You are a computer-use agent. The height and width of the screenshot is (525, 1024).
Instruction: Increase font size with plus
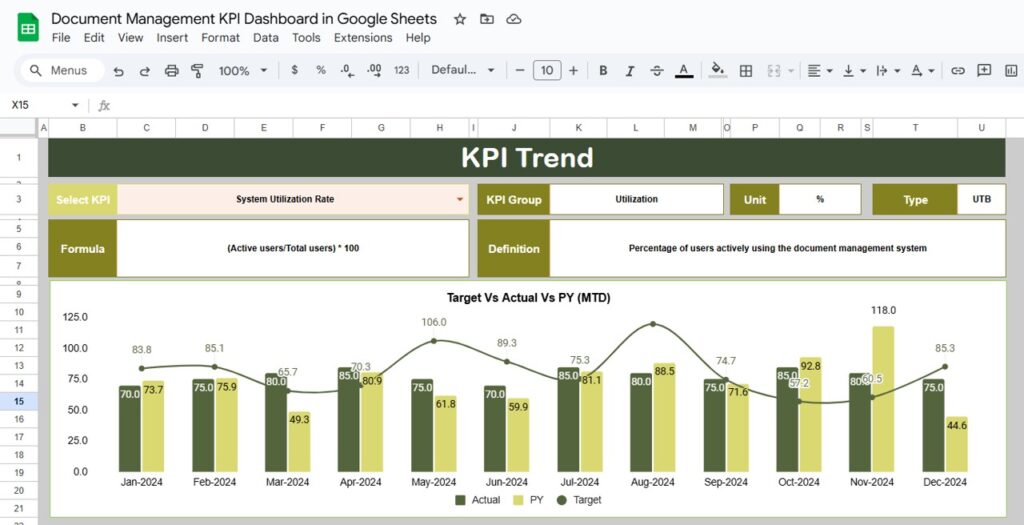[573, 71]
